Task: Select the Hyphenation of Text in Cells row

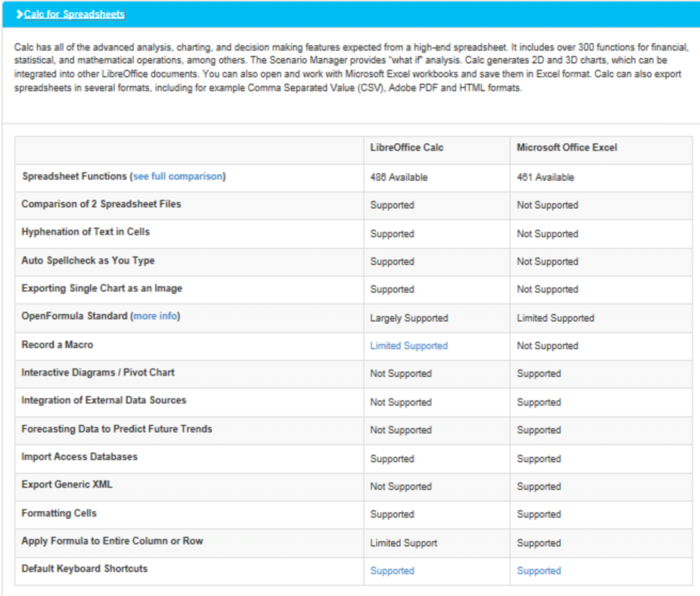Action: coord(354,234)
